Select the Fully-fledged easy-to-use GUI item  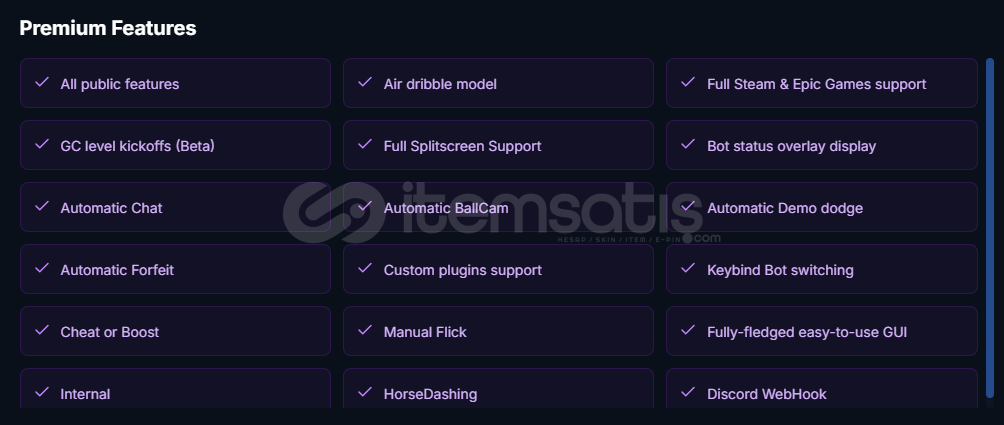coord(822,331)
